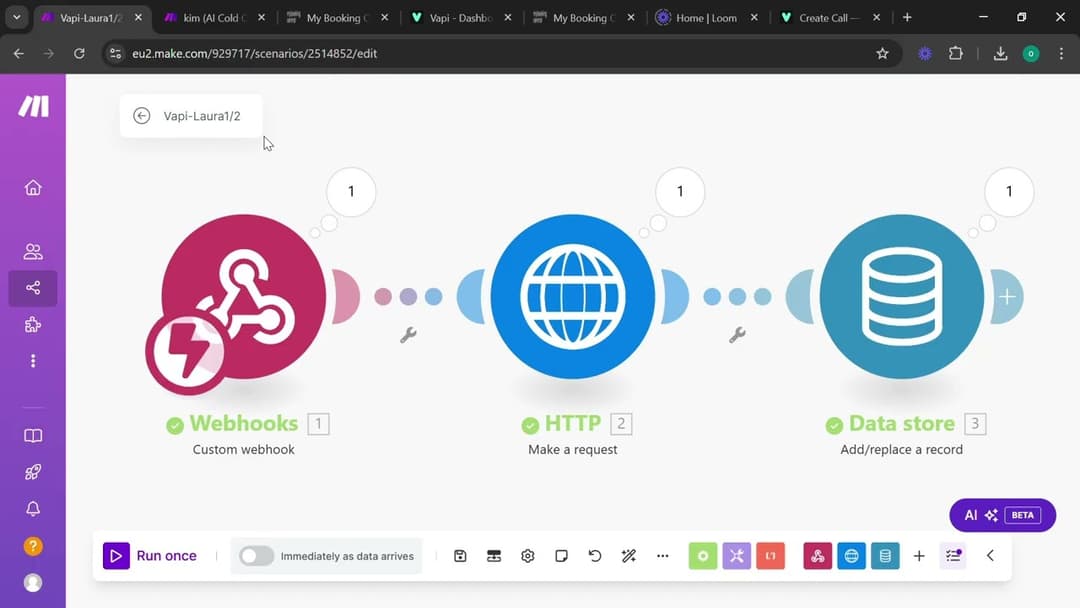The width and height of the screenshot is (1080, 608).
Task: Open the toolbar More options dots
Action: pyautogui.click(x=663, y=556)
